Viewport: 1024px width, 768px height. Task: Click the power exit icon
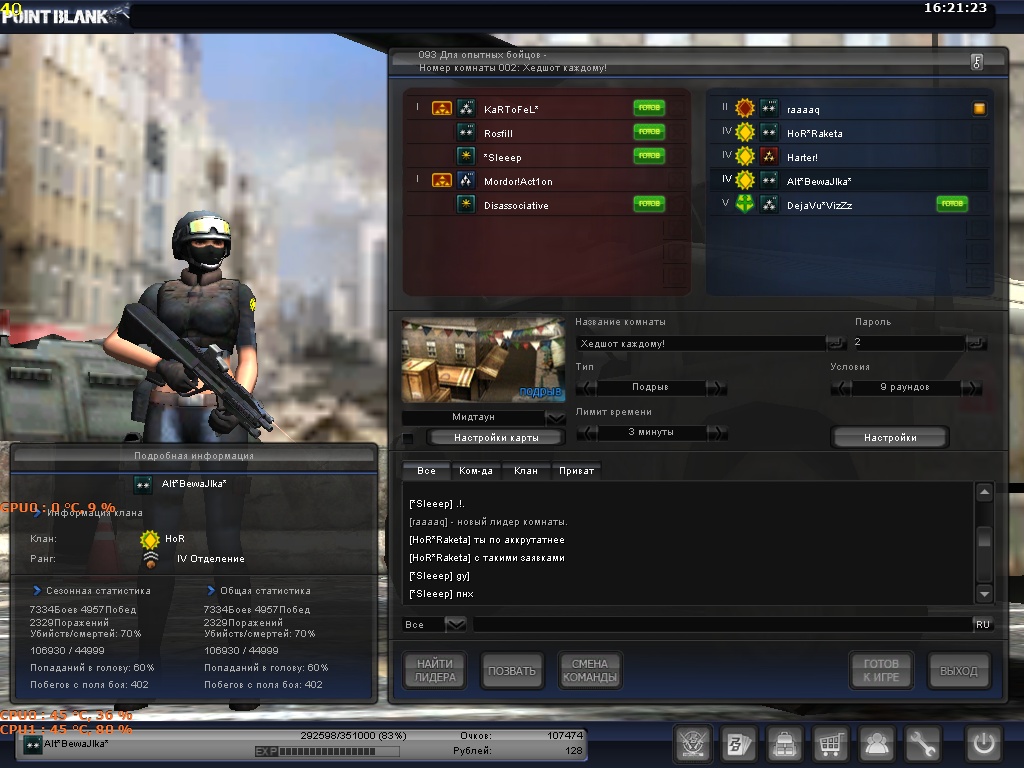[984, 743]
